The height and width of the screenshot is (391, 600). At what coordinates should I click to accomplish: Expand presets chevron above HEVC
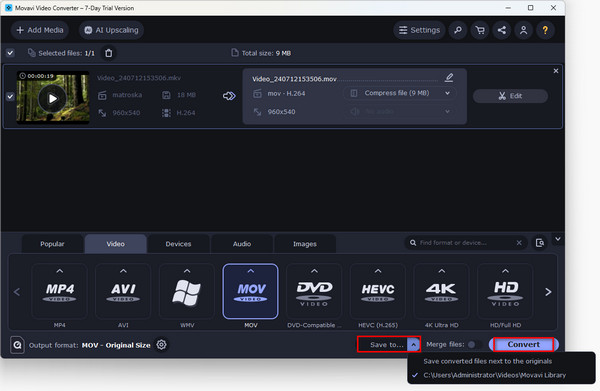coord(378,271)
